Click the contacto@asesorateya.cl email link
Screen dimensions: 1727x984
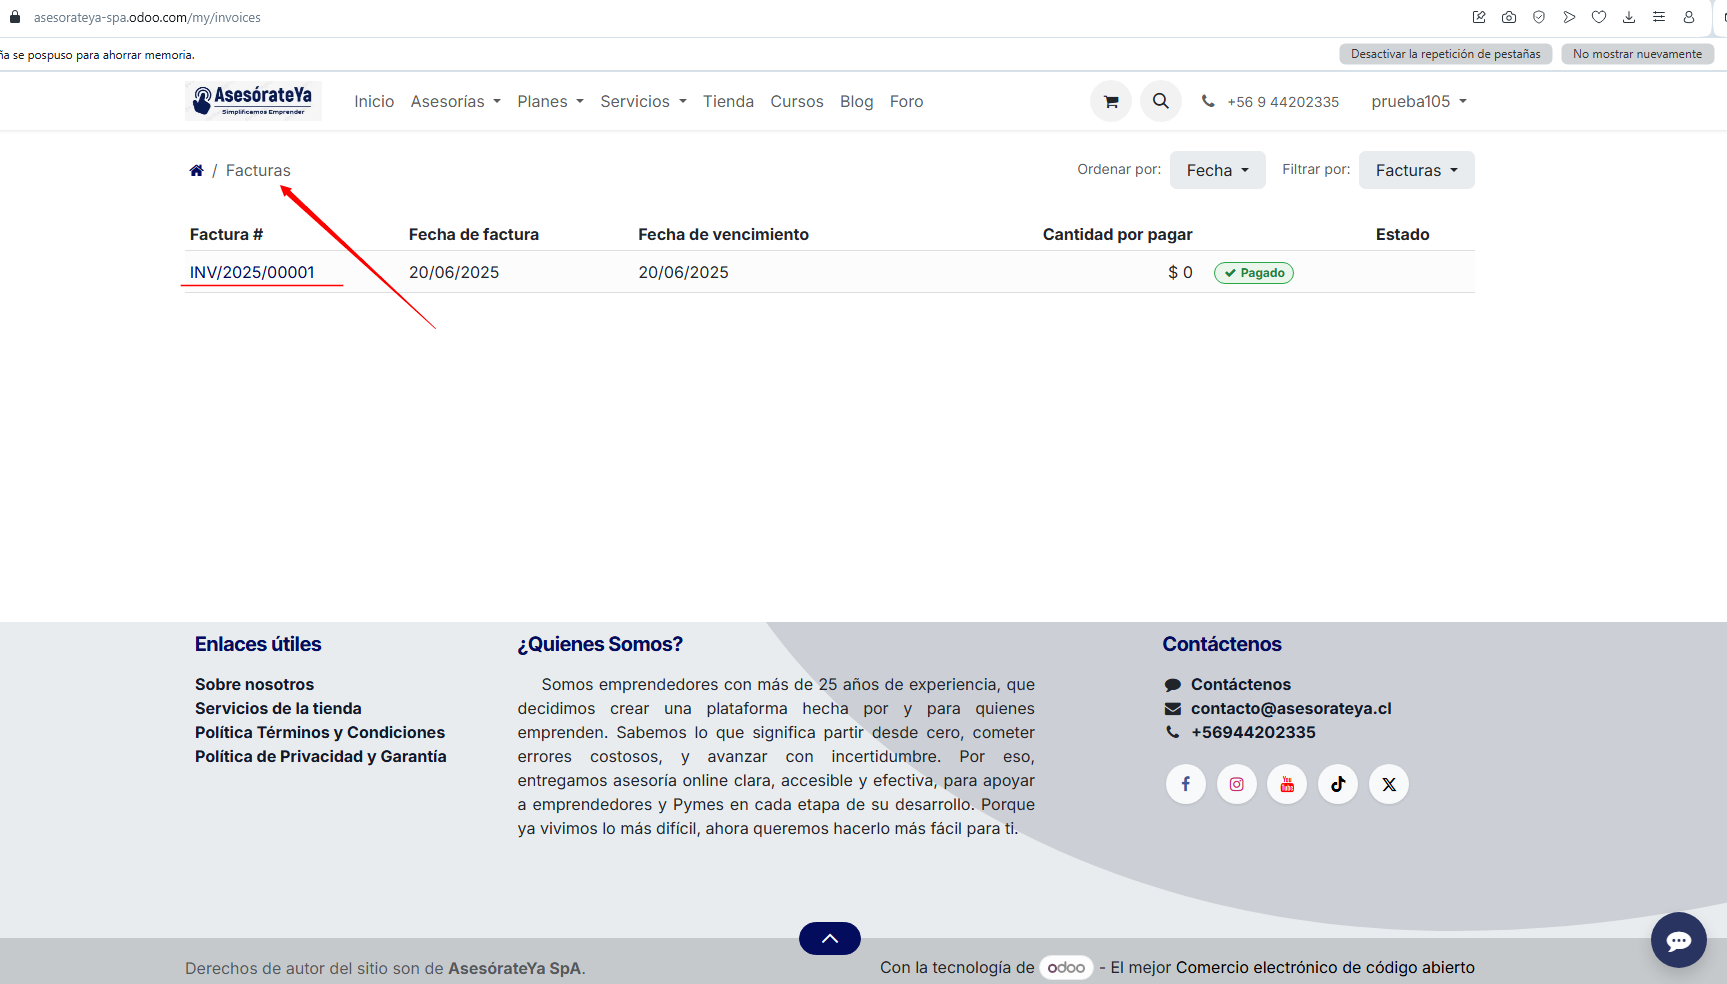pyautogui.click(x=1290, y=708)
